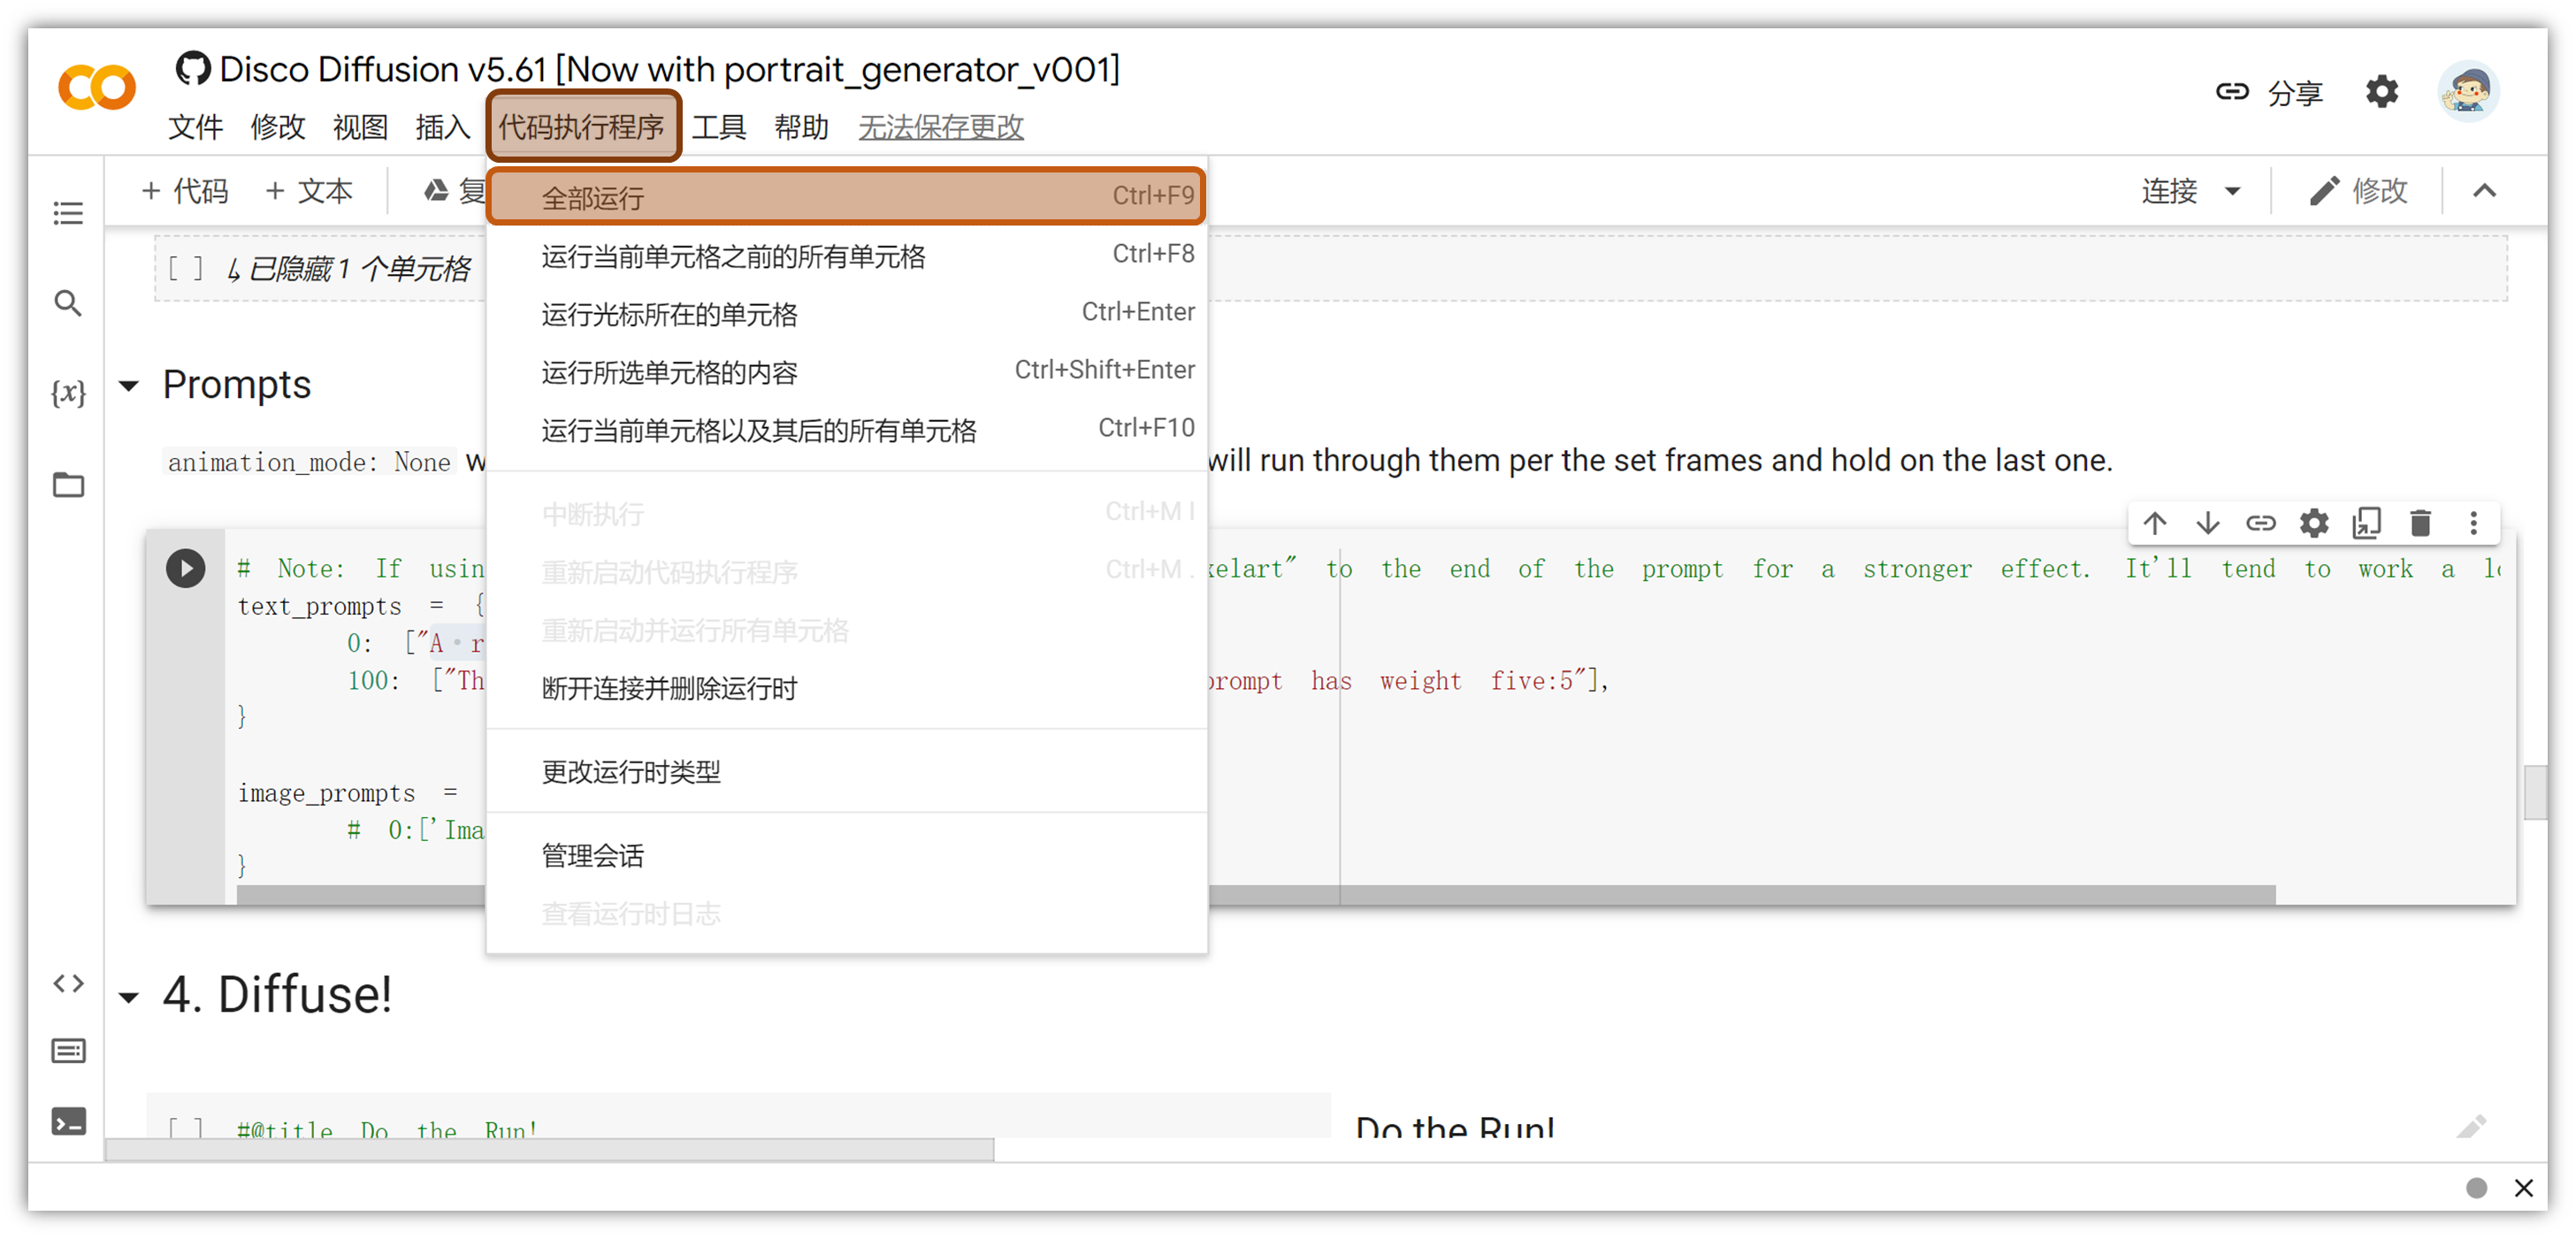The height and width of the screenshot is (1239, 2576).
Task: Open the command palette sidebar icon
Action: [68, 1051]
